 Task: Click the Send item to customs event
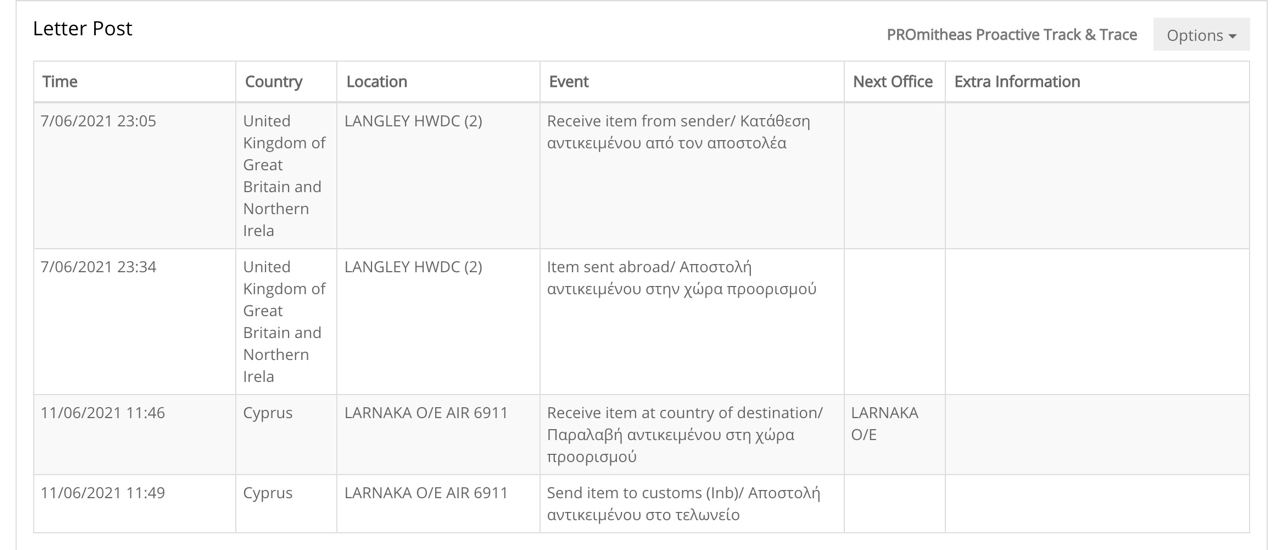coord(683,504)
